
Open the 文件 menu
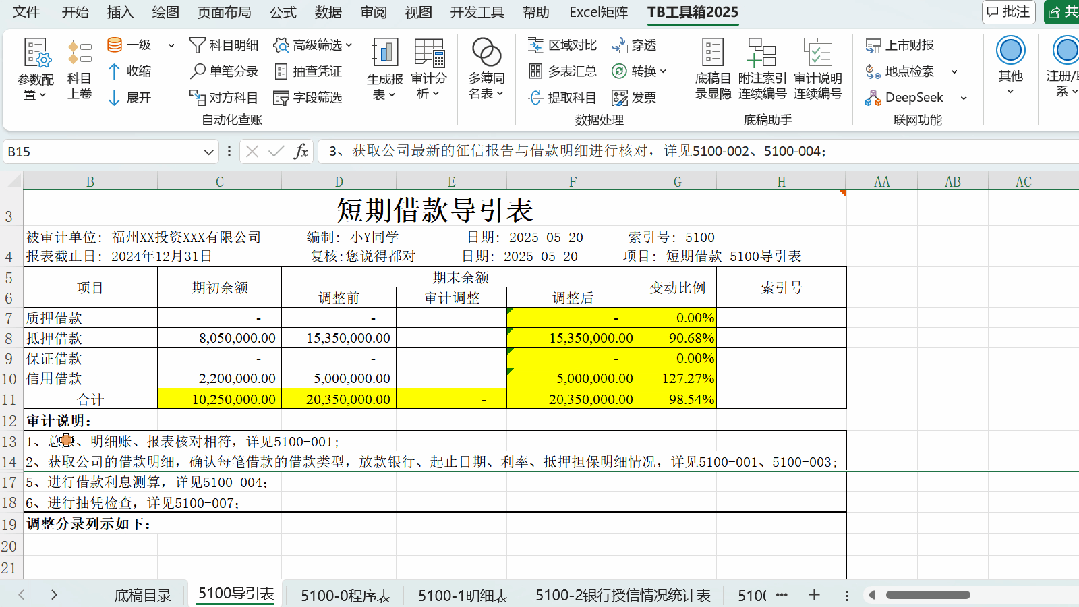point(26,12)
